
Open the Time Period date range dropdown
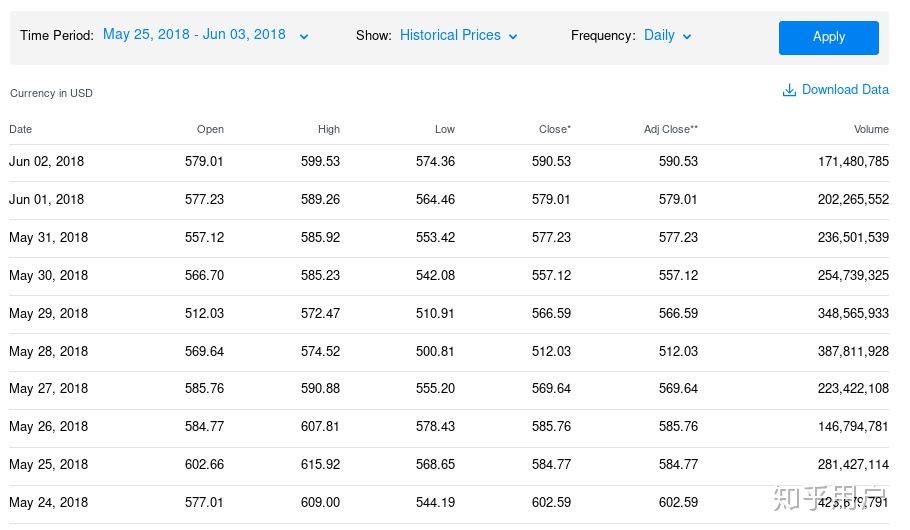click(206, 35)
